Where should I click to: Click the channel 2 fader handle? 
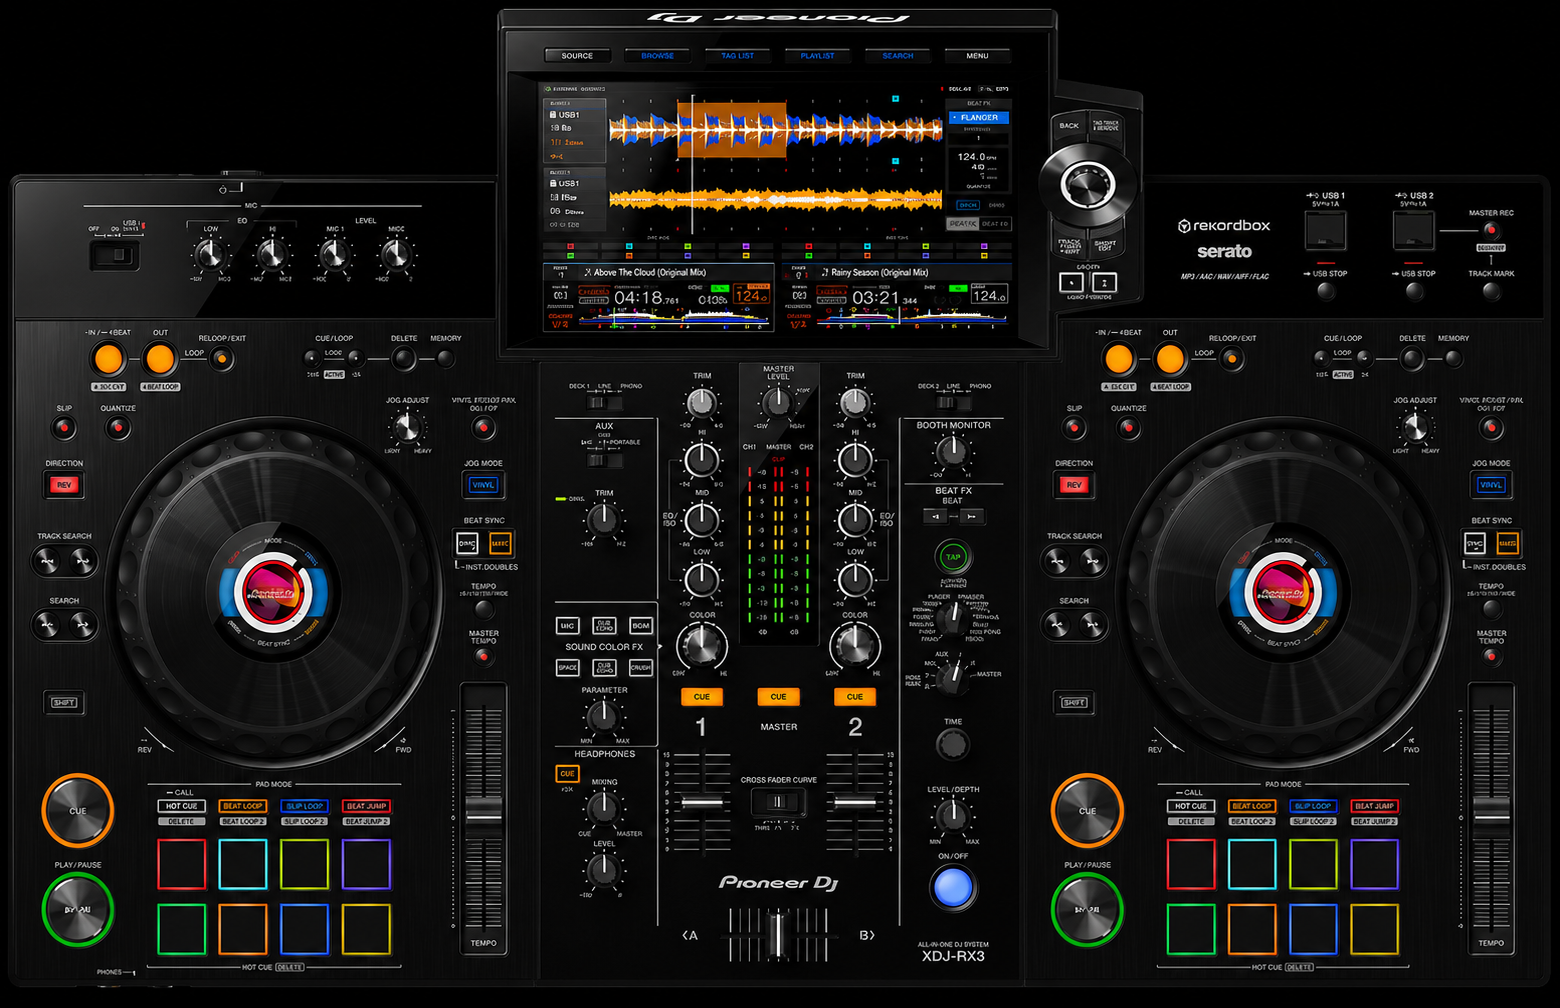tap(855, 803)
